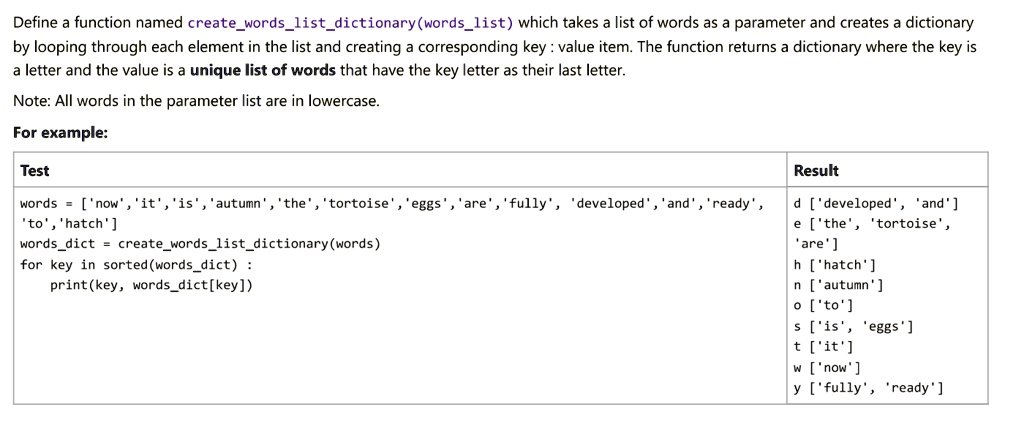Image resolution: width=1024 pixels, height=426 pixels.
Task: Click the words_dict assignment code line
Action: click(200, 244)
